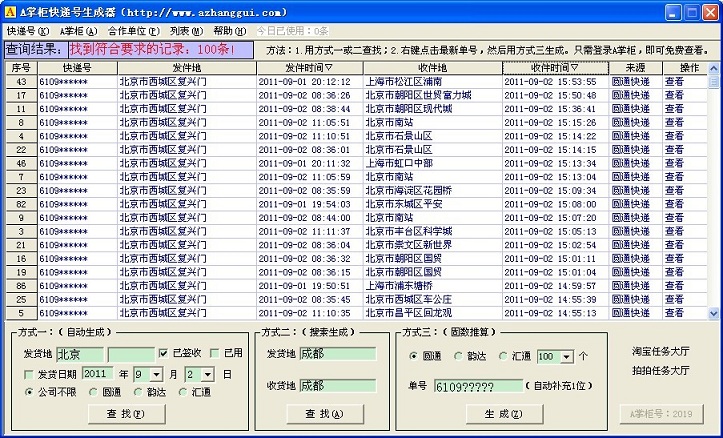Open the month dropdown showing 9
Image resolution: width=723 pixels, height=438 pixels.
pyautogui.click(x=157, y=374)
